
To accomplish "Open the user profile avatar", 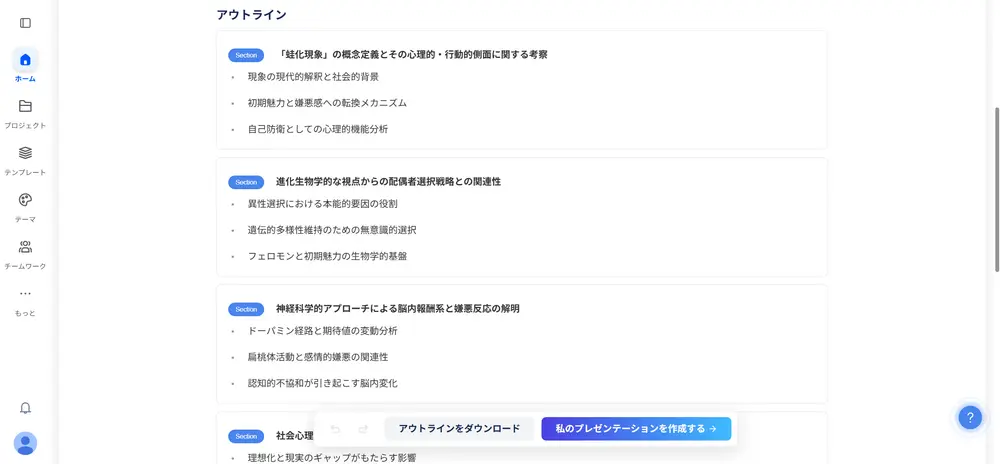I will pyautogui.click(x=26, y=443).
